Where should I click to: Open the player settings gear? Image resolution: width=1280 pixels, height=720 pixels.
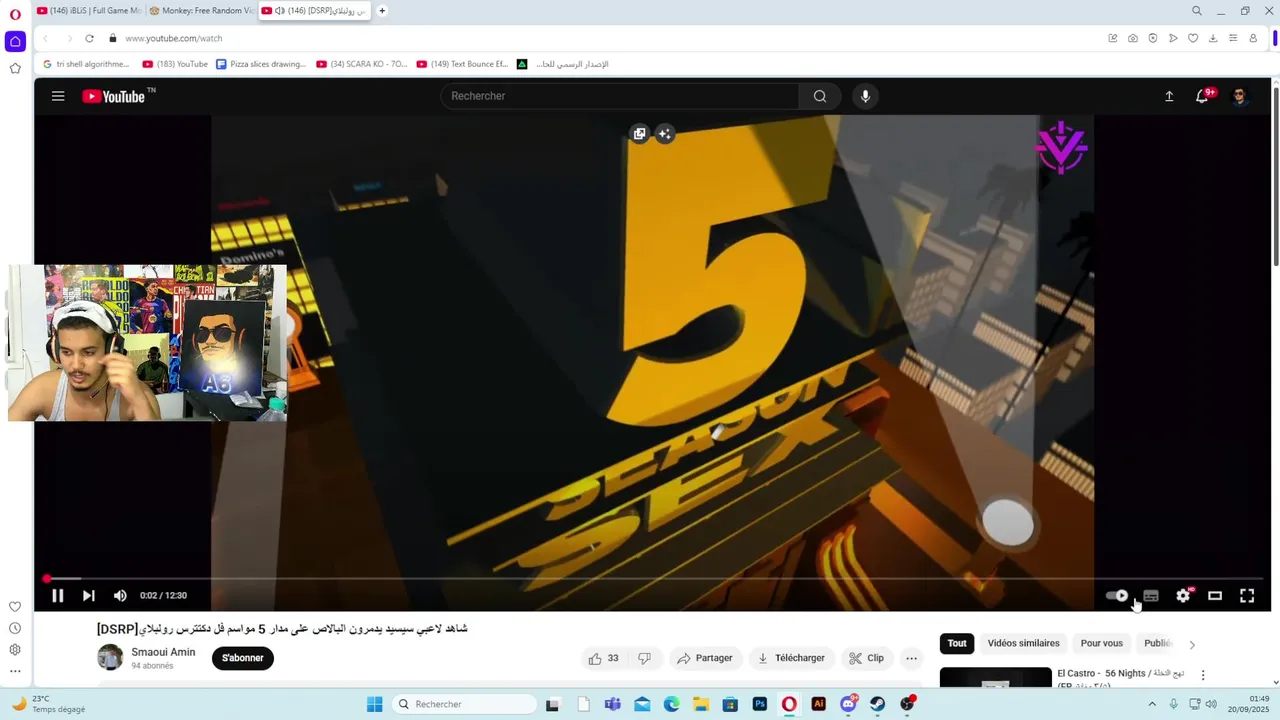tap(1183, 595)
